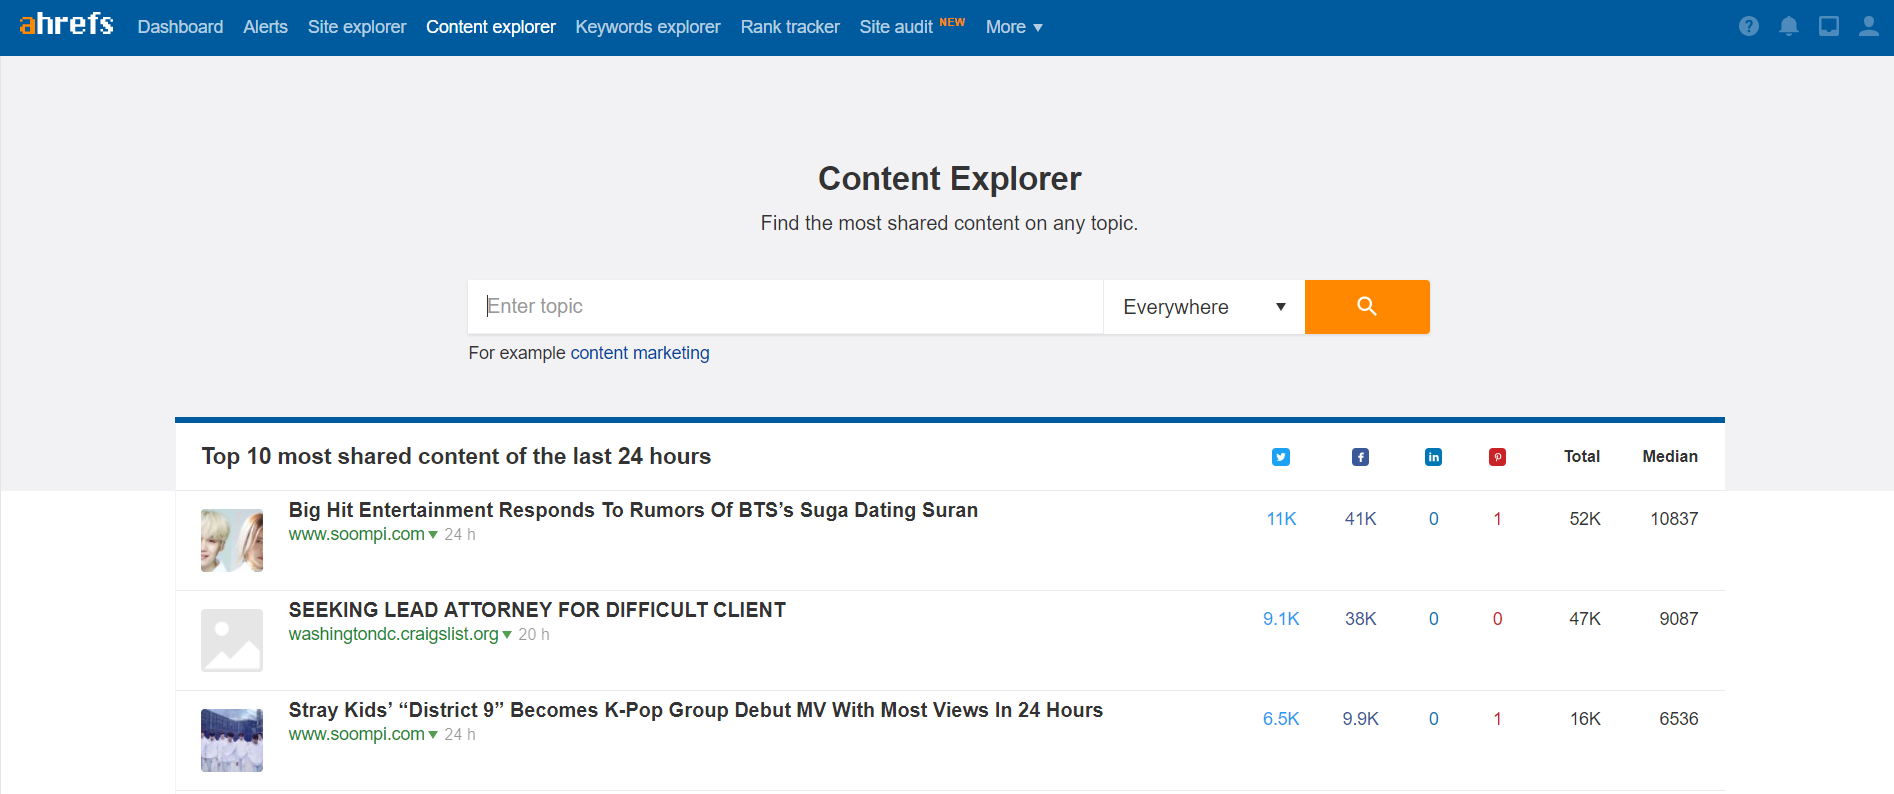
Task: Expand the More menu in navigation
Action: tap(1013, 27)
